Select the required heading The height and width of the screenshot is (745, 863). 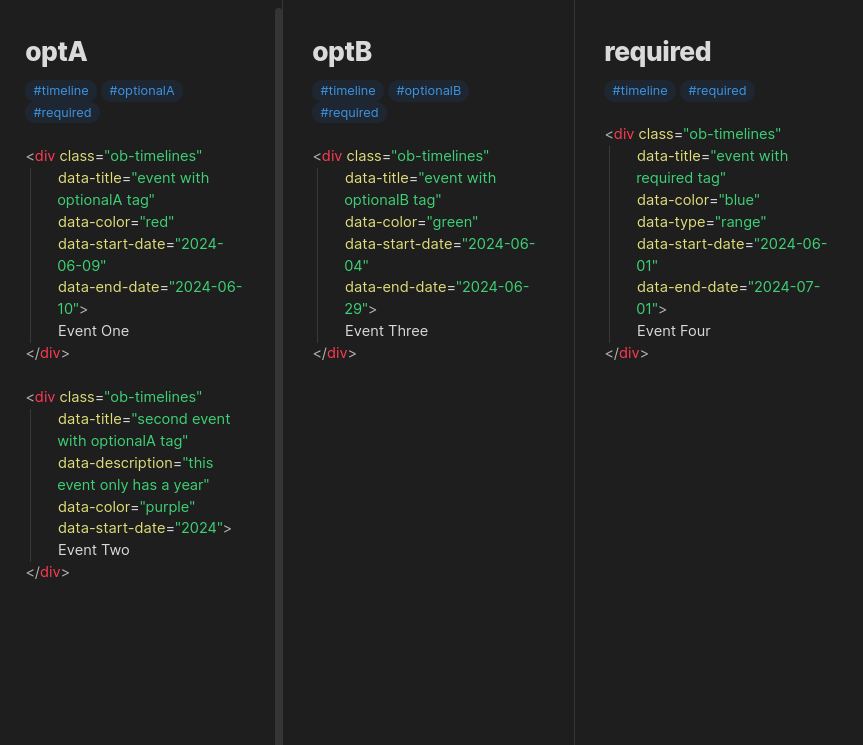tap(657, 52)
